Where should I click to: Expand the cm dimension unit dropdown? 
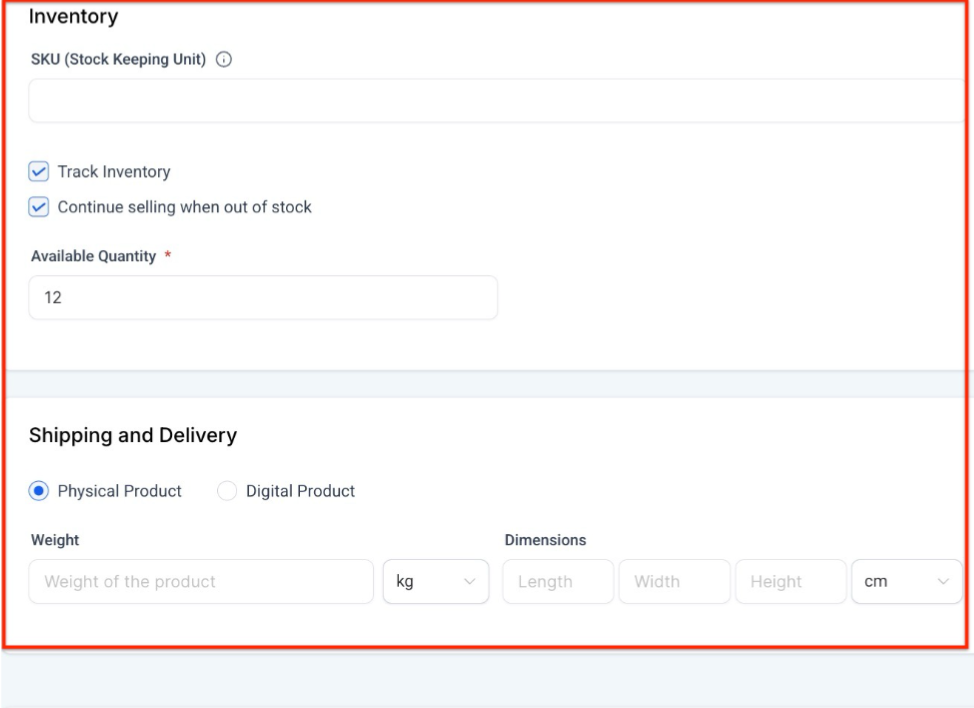(906, 582)
